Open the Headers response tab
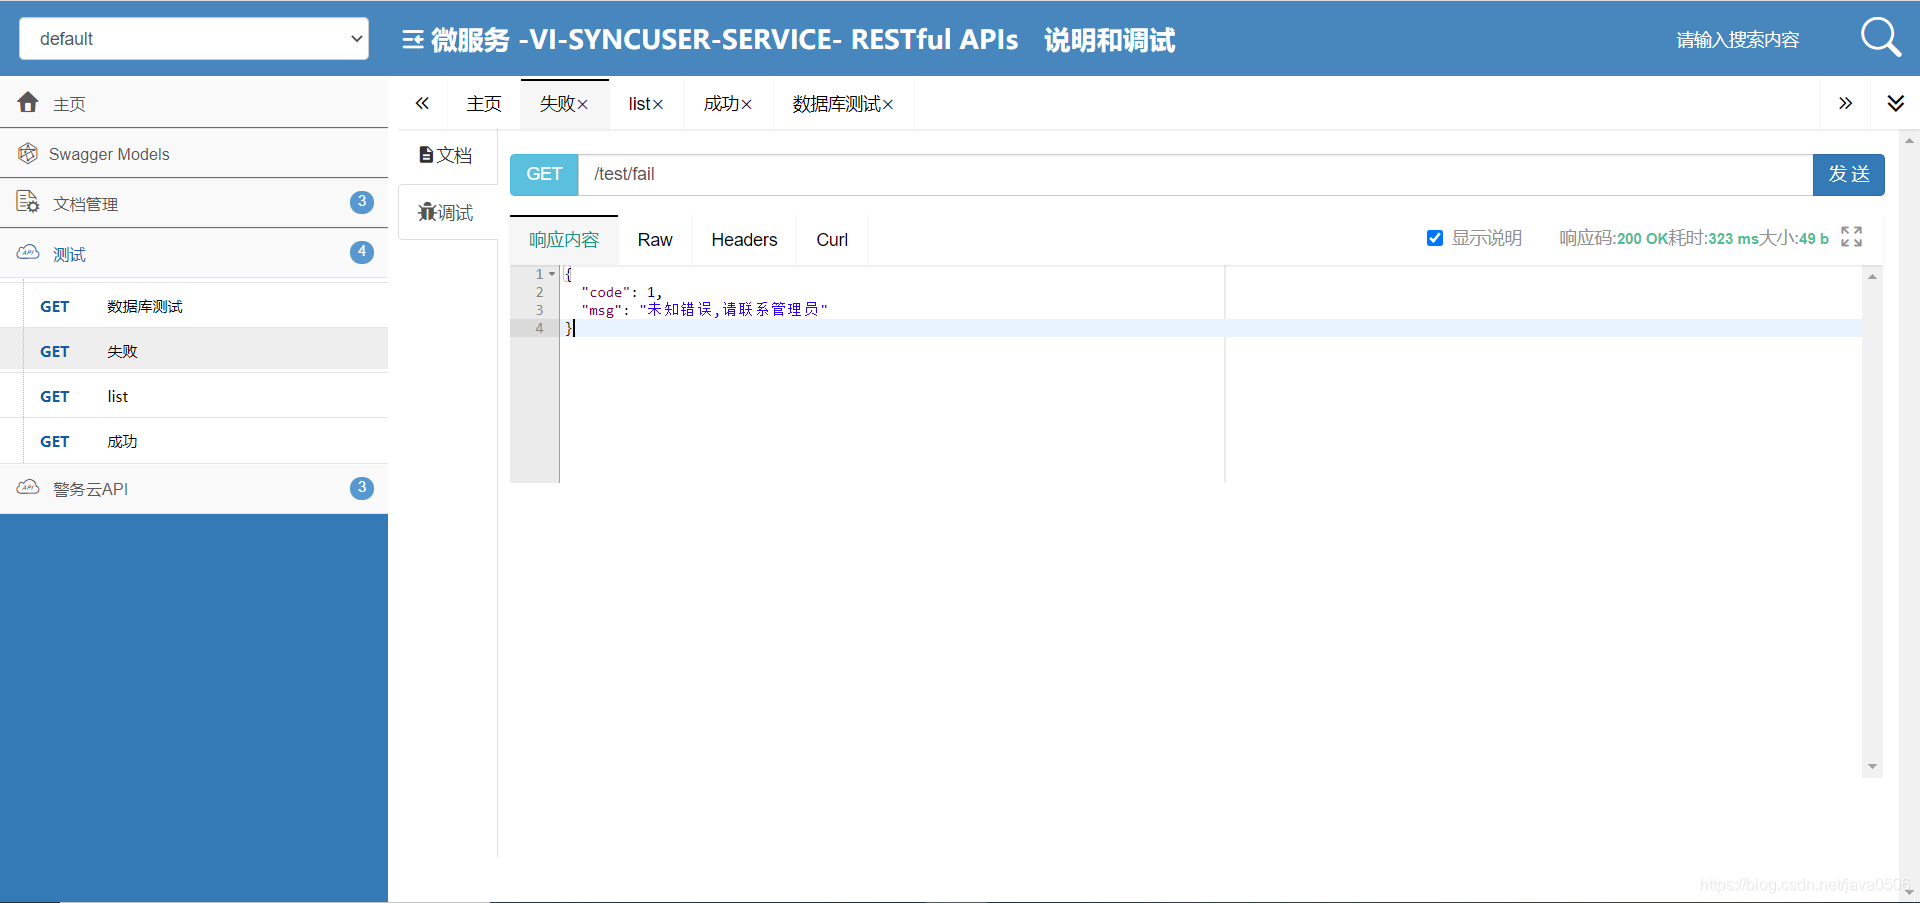This screenshot has height=903, width=1920. coord(744,240)
